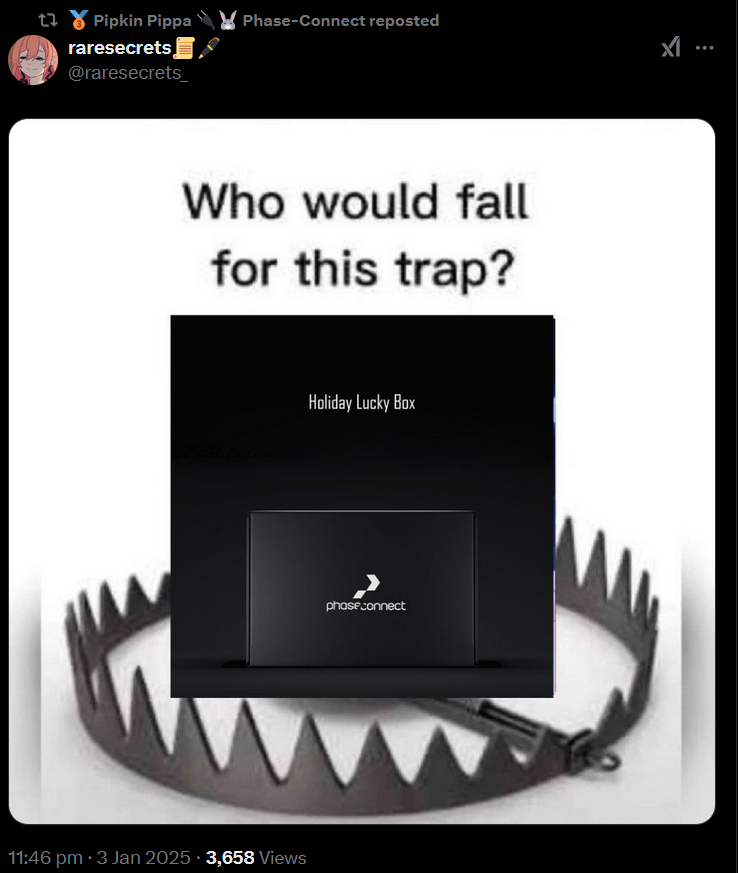Open the @raresecrets_ handle link

pos(128,73)
